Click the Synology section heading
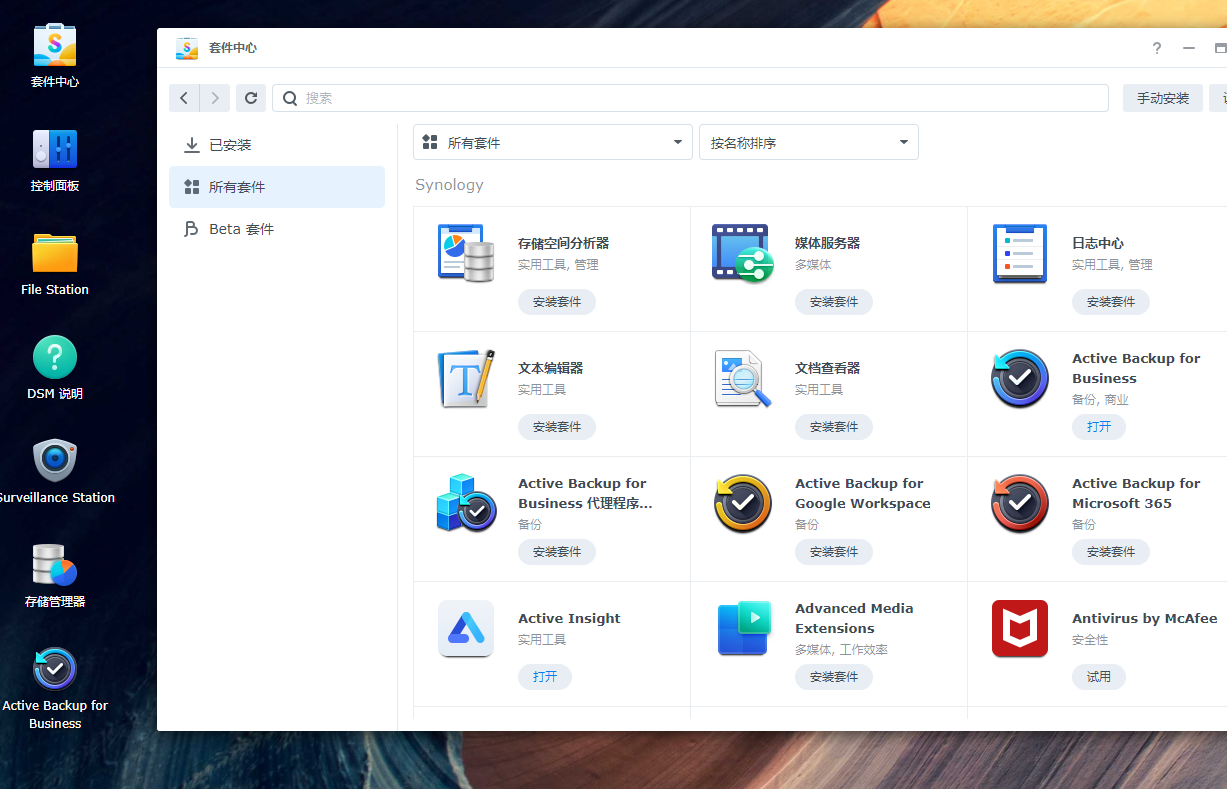1227x789 pixels. (x=449, y=185)
